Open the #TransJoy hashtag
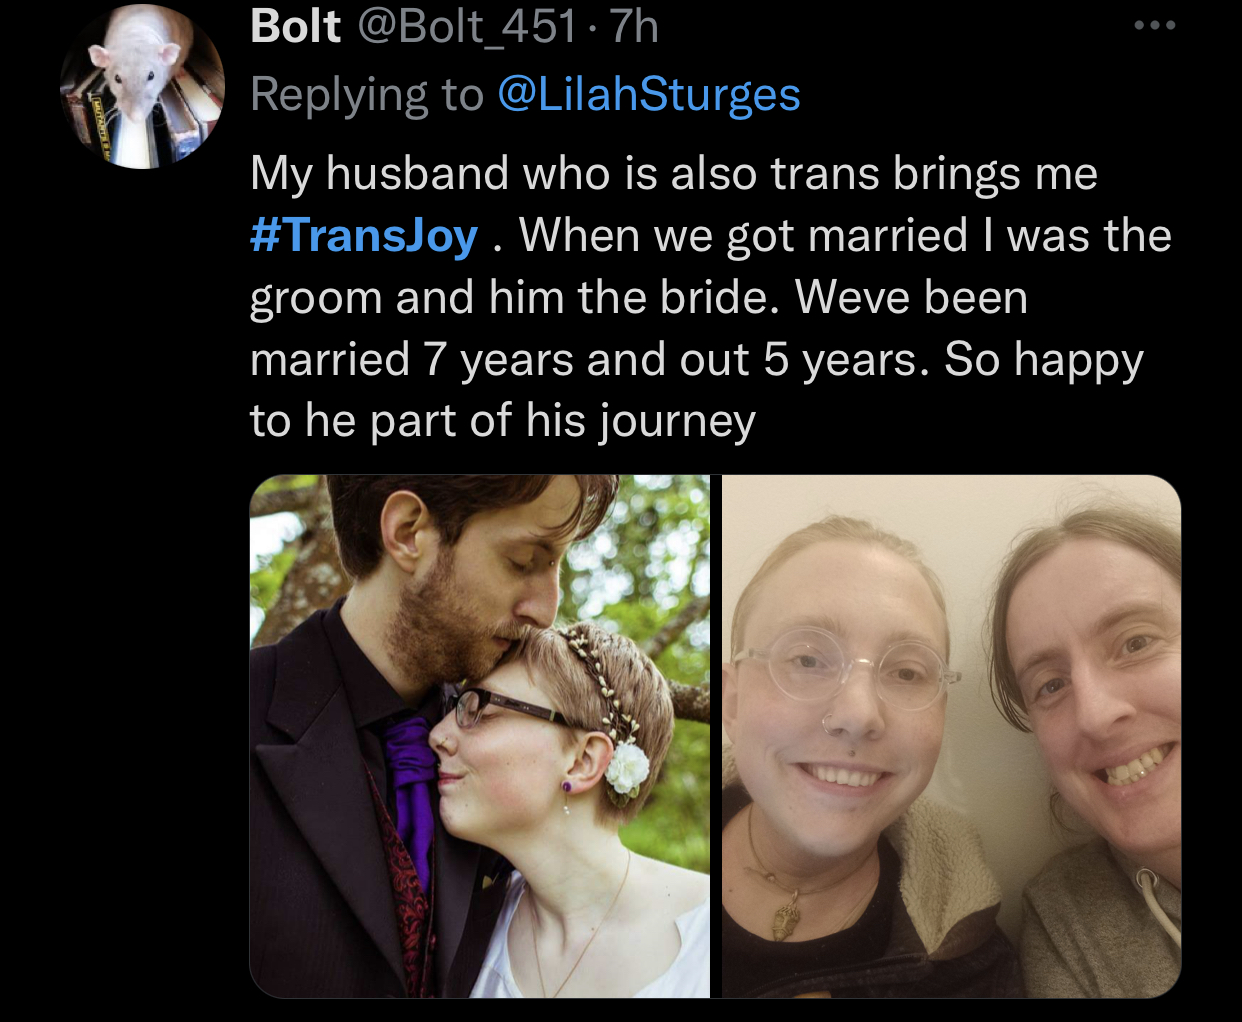 [x=364, y=236]
